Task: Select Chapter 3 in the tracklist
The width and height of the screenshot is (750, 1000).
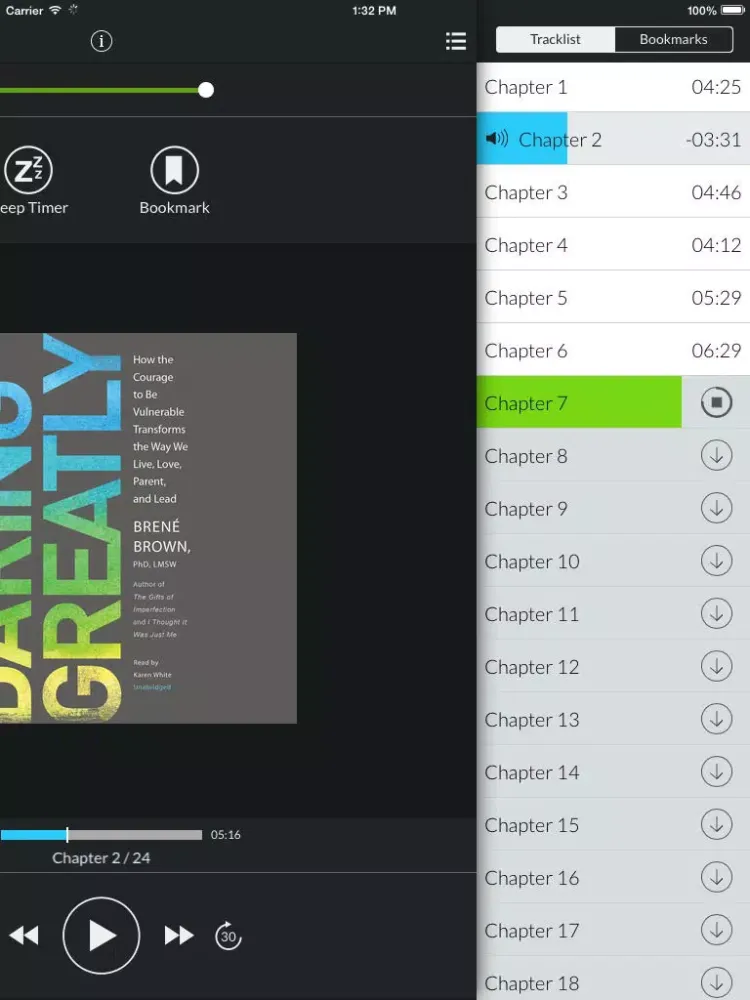Action: pyautogui.click(x=614, y=192)
